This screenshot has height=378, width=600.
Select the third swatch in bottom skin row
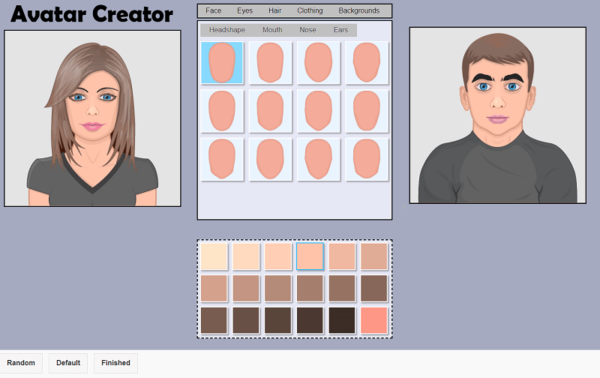pyautogui.click(x=278, y=321)
